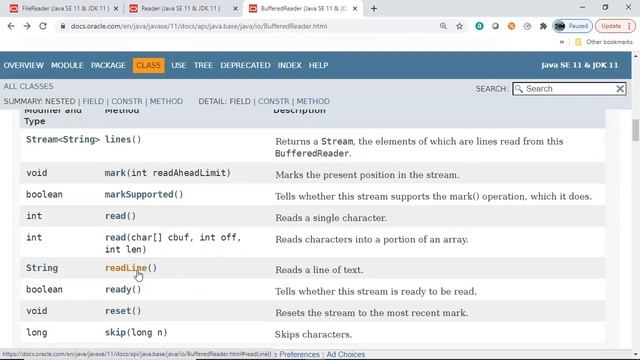This screenshot has height=360, width=640.
Task: Click the zoom magnifier icon in address bar
Action: [x=443, y=26]
